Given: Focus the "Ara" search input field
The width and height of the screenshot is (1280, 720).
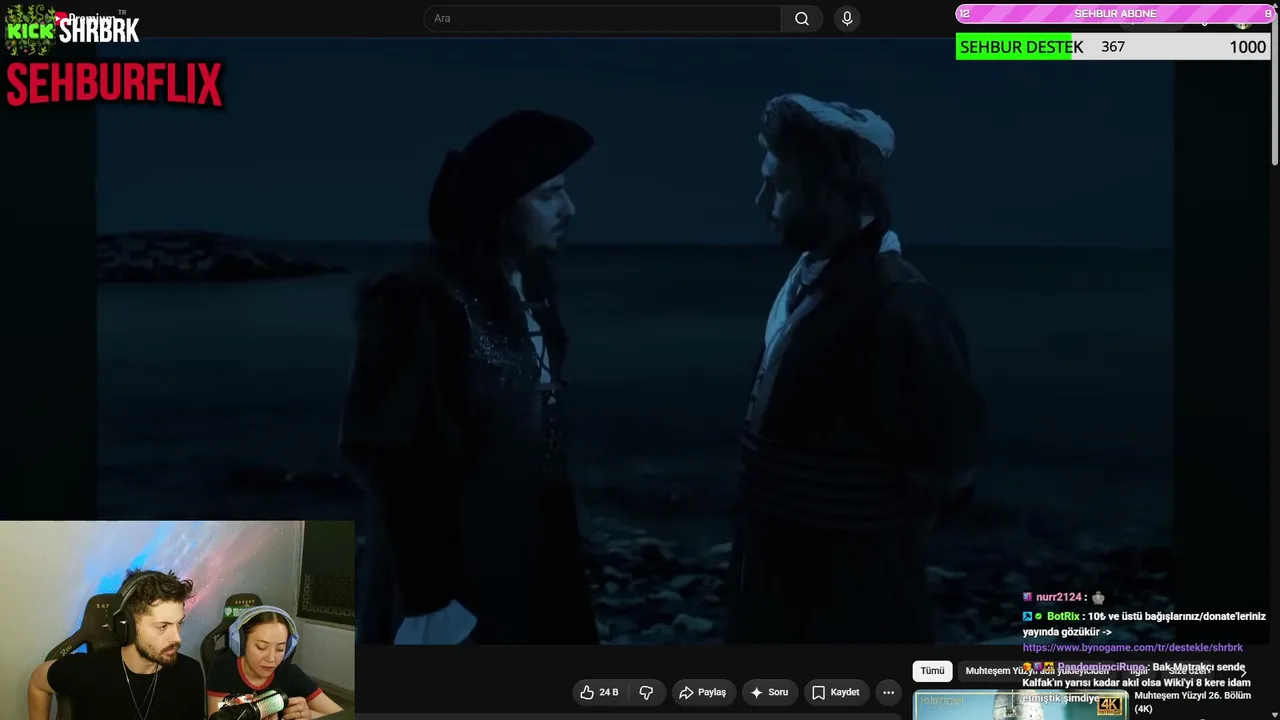Looking at the screenshot, I should [602, 18].
